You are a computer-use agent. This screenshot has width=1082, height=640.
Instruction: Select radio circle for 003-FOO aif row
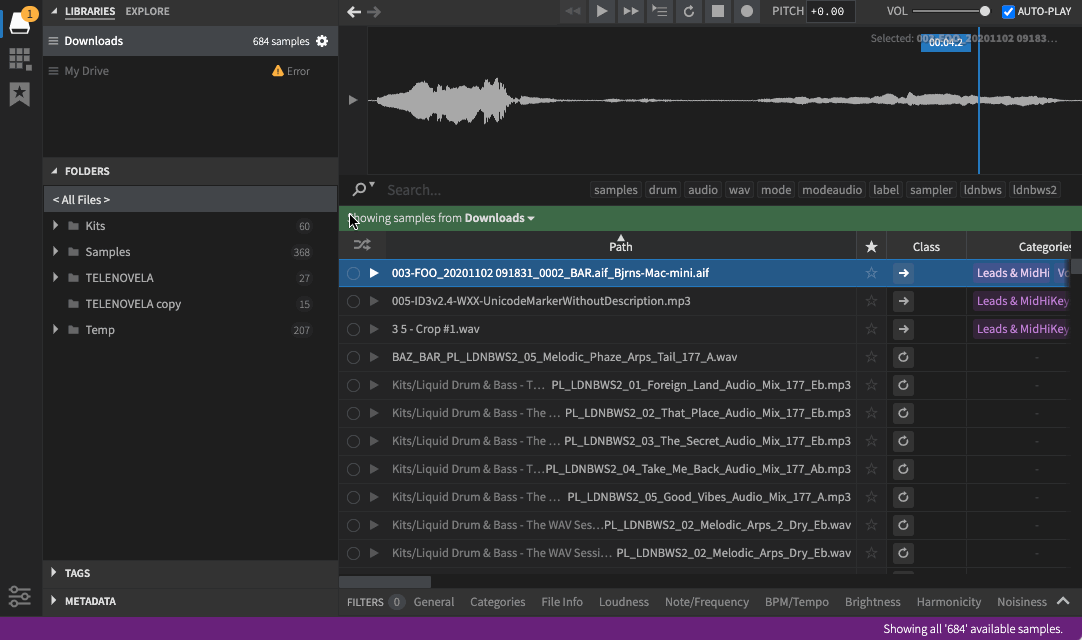coord(353,273)
